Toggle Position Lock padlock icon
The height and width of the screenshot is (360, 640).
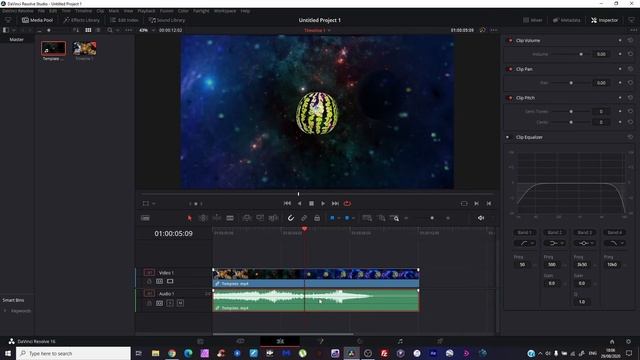(317, 218)
